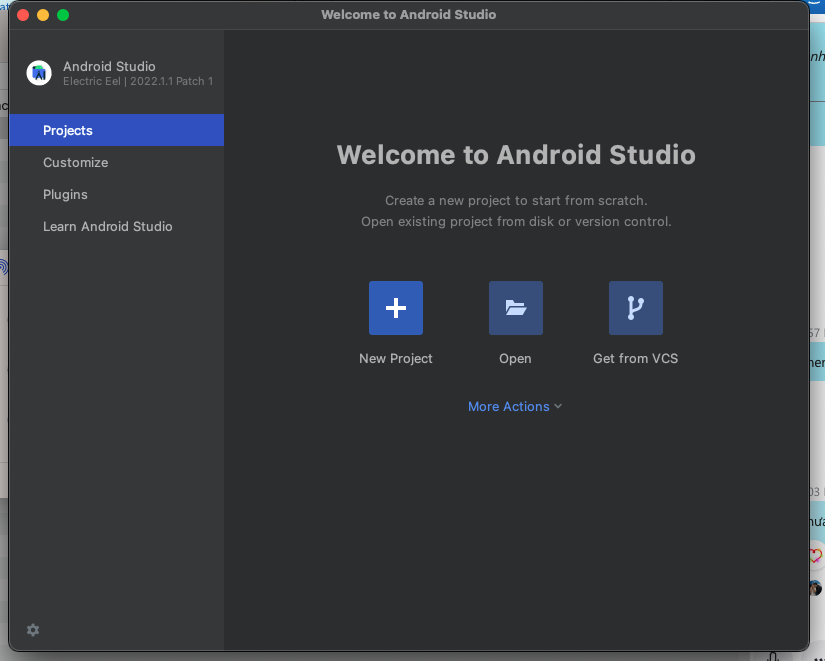This screenshot has width=825, height=661.
Task: Maximize the window with the green button
Action: point(63,15)
